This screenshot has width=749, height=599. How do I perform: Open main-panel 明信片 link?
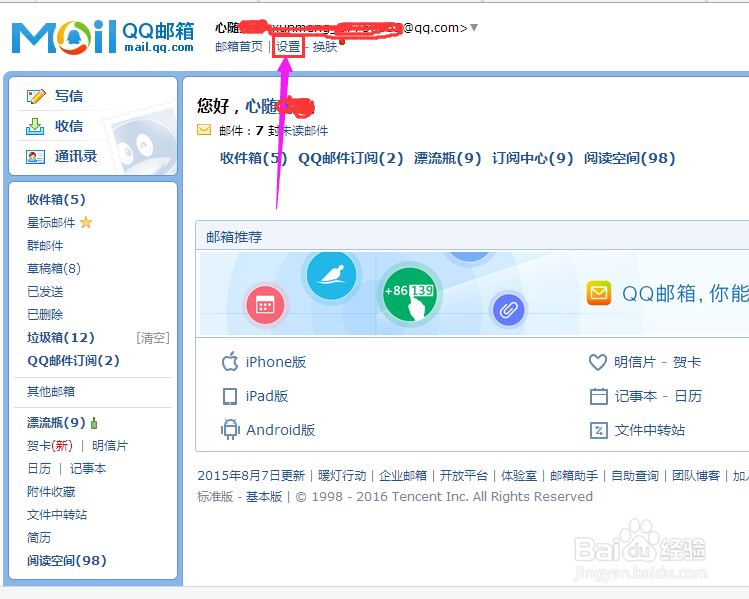pos(635,362)
